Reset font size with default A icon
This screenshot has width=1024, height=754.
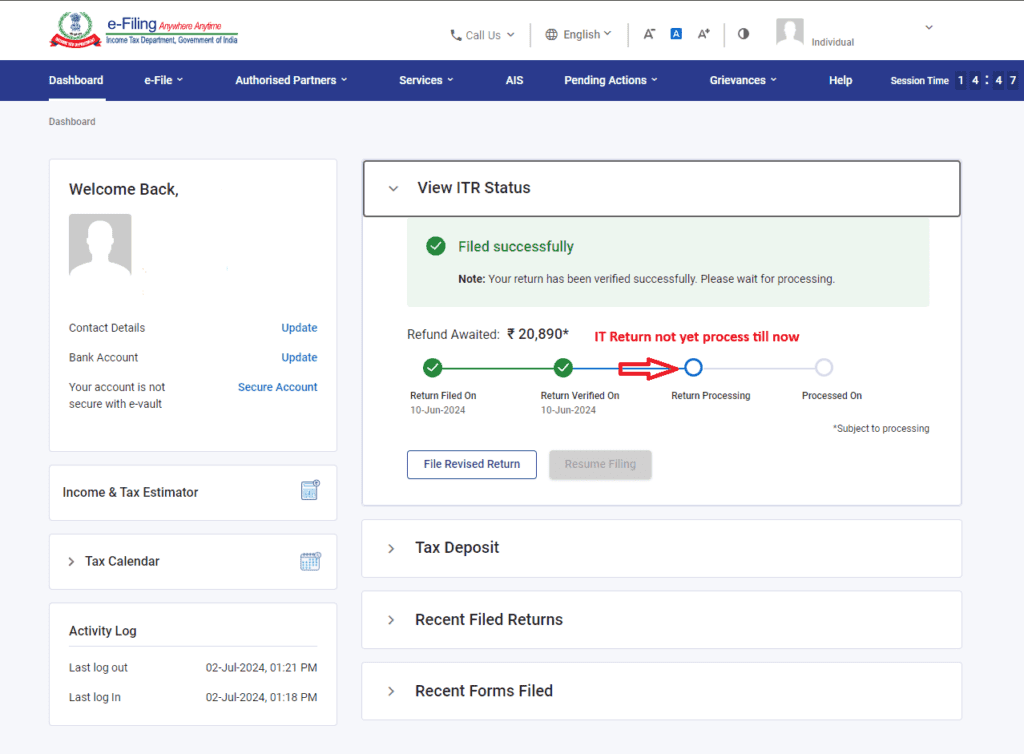coord(676,34)
